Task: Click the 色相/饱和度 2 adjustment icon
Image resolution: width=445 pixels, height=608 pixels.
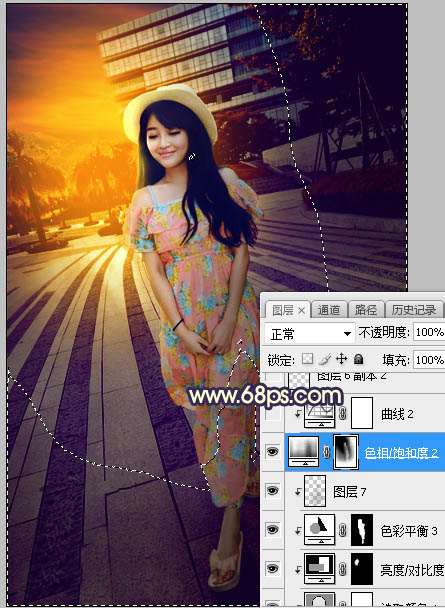Action: 304,451
